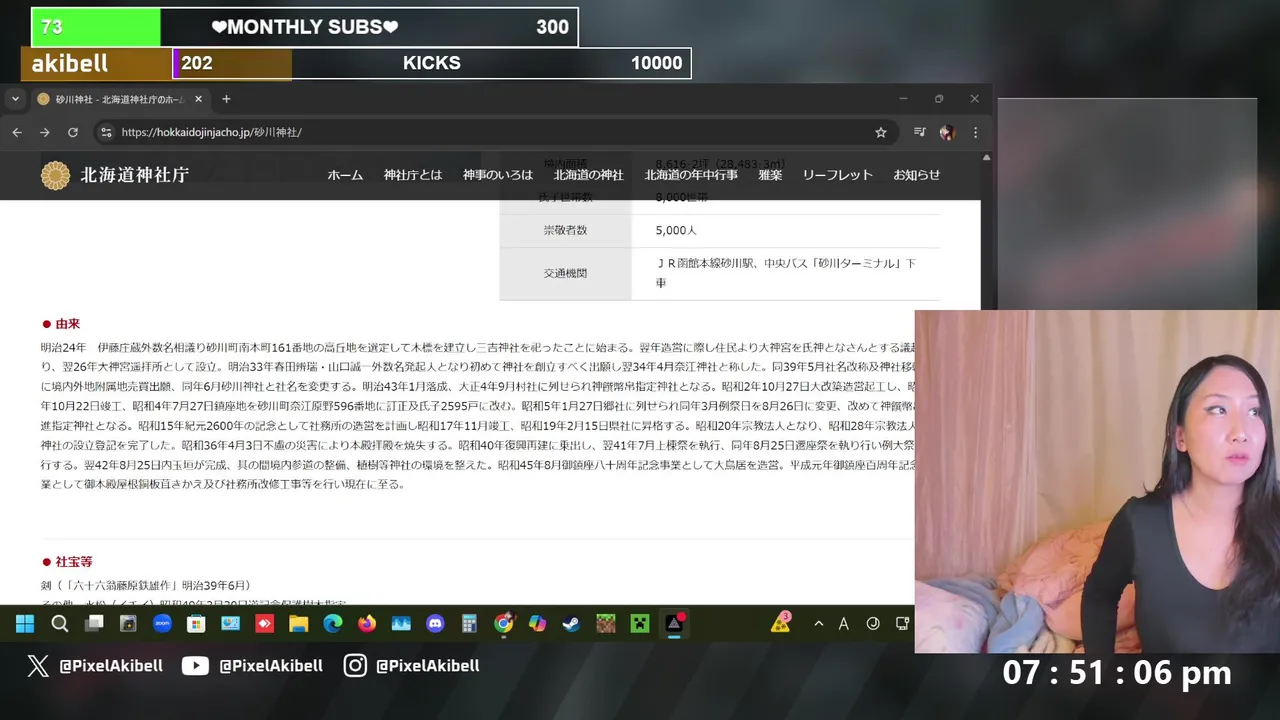Screen dimensions: 1280x720
Task: Open Microsoft Copilot taskbar icon
Action: (538, 624)
